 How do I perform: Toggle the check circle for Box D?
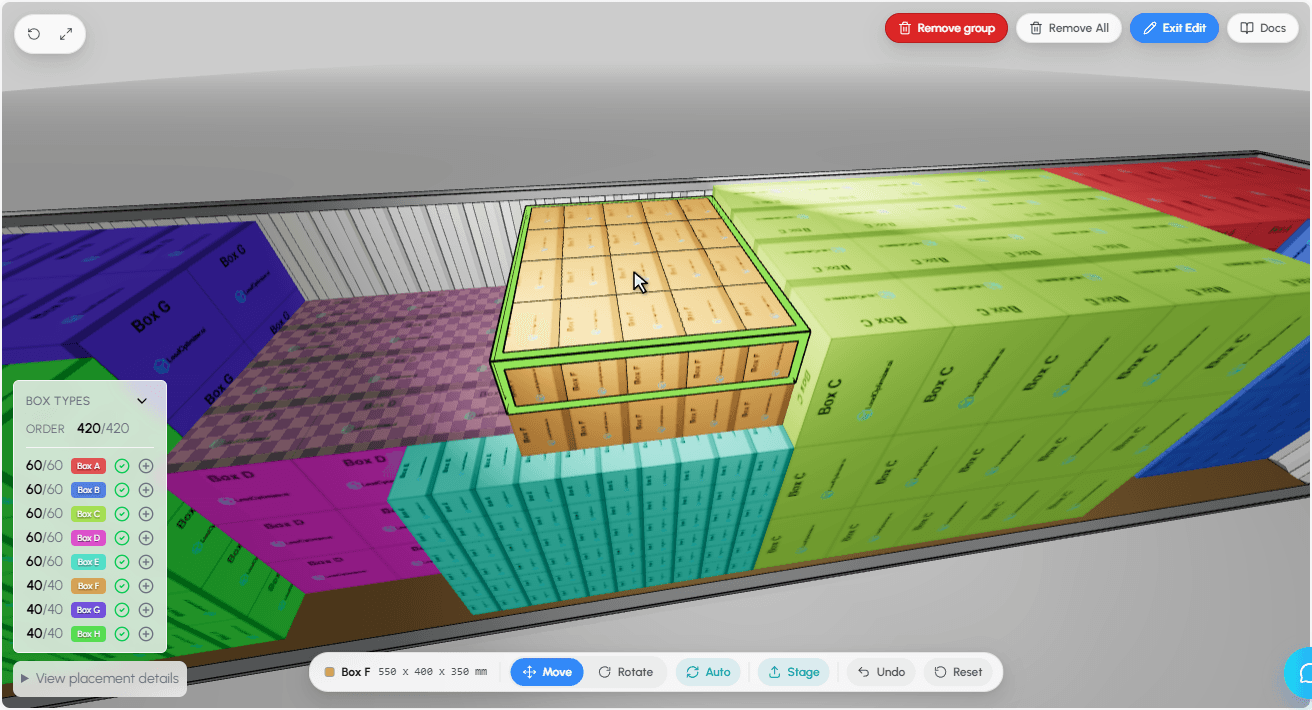point(122,538)
